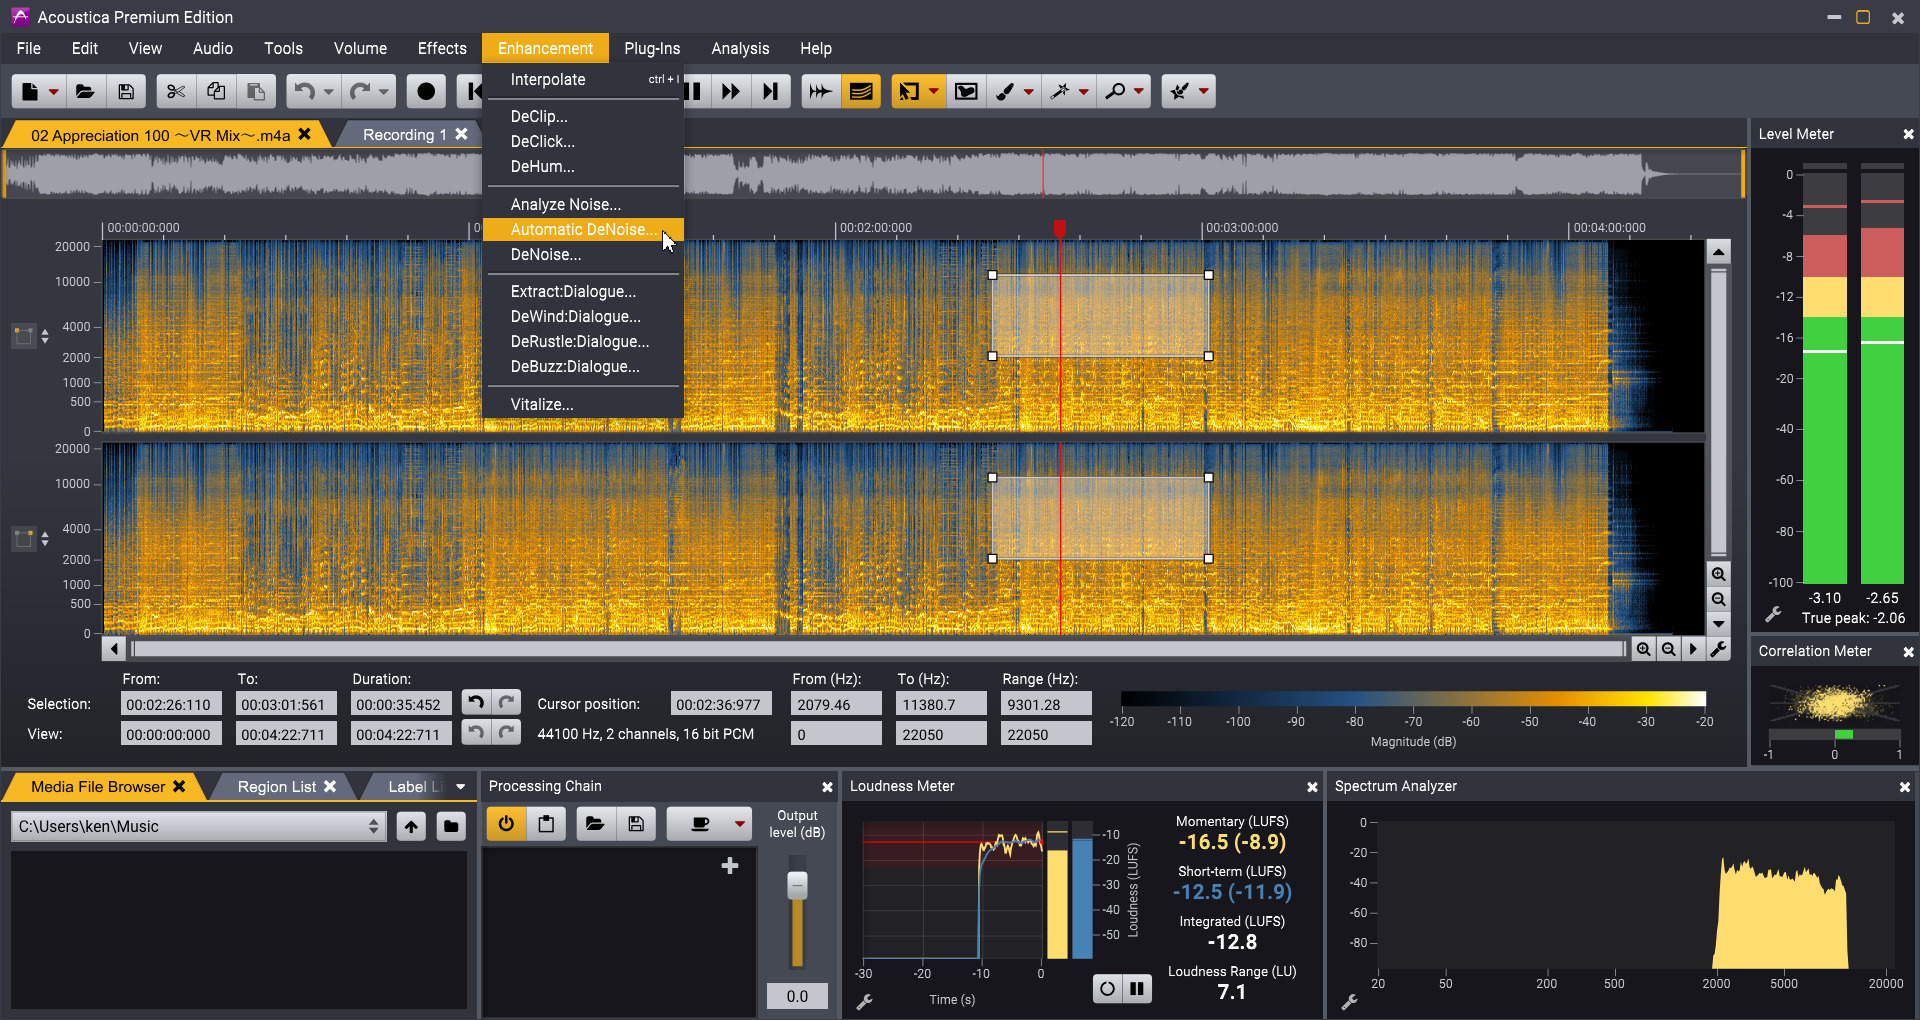
Task: Select the magic wand tool
Action: tap(1060, 91)
